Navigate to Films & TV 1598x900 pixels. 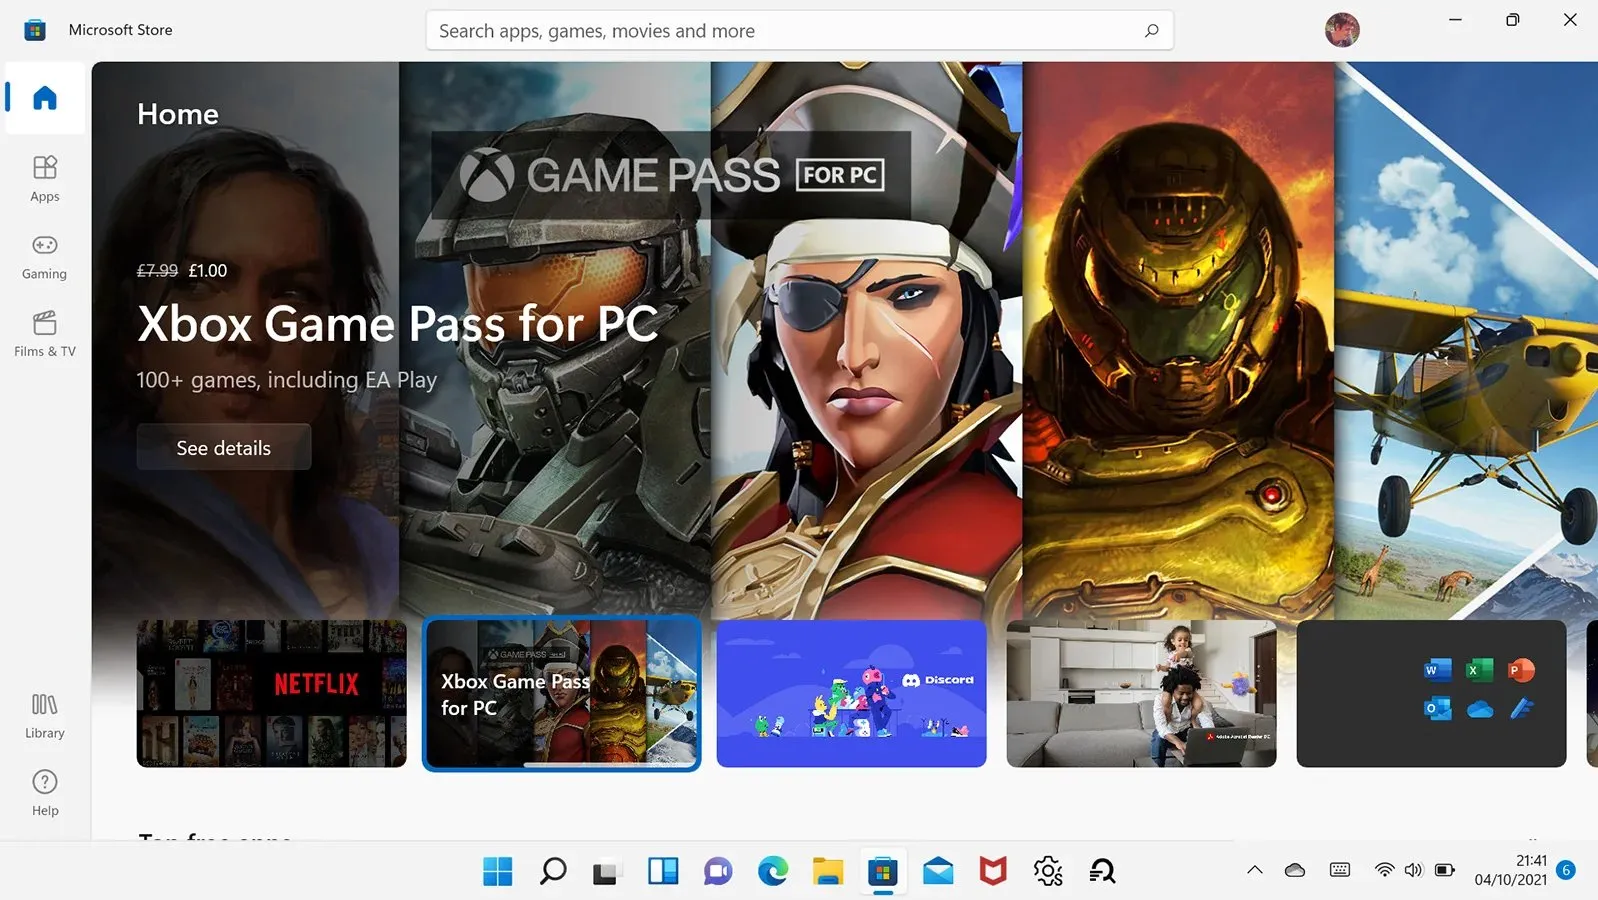pyautogui.click(x=45, y=333)
